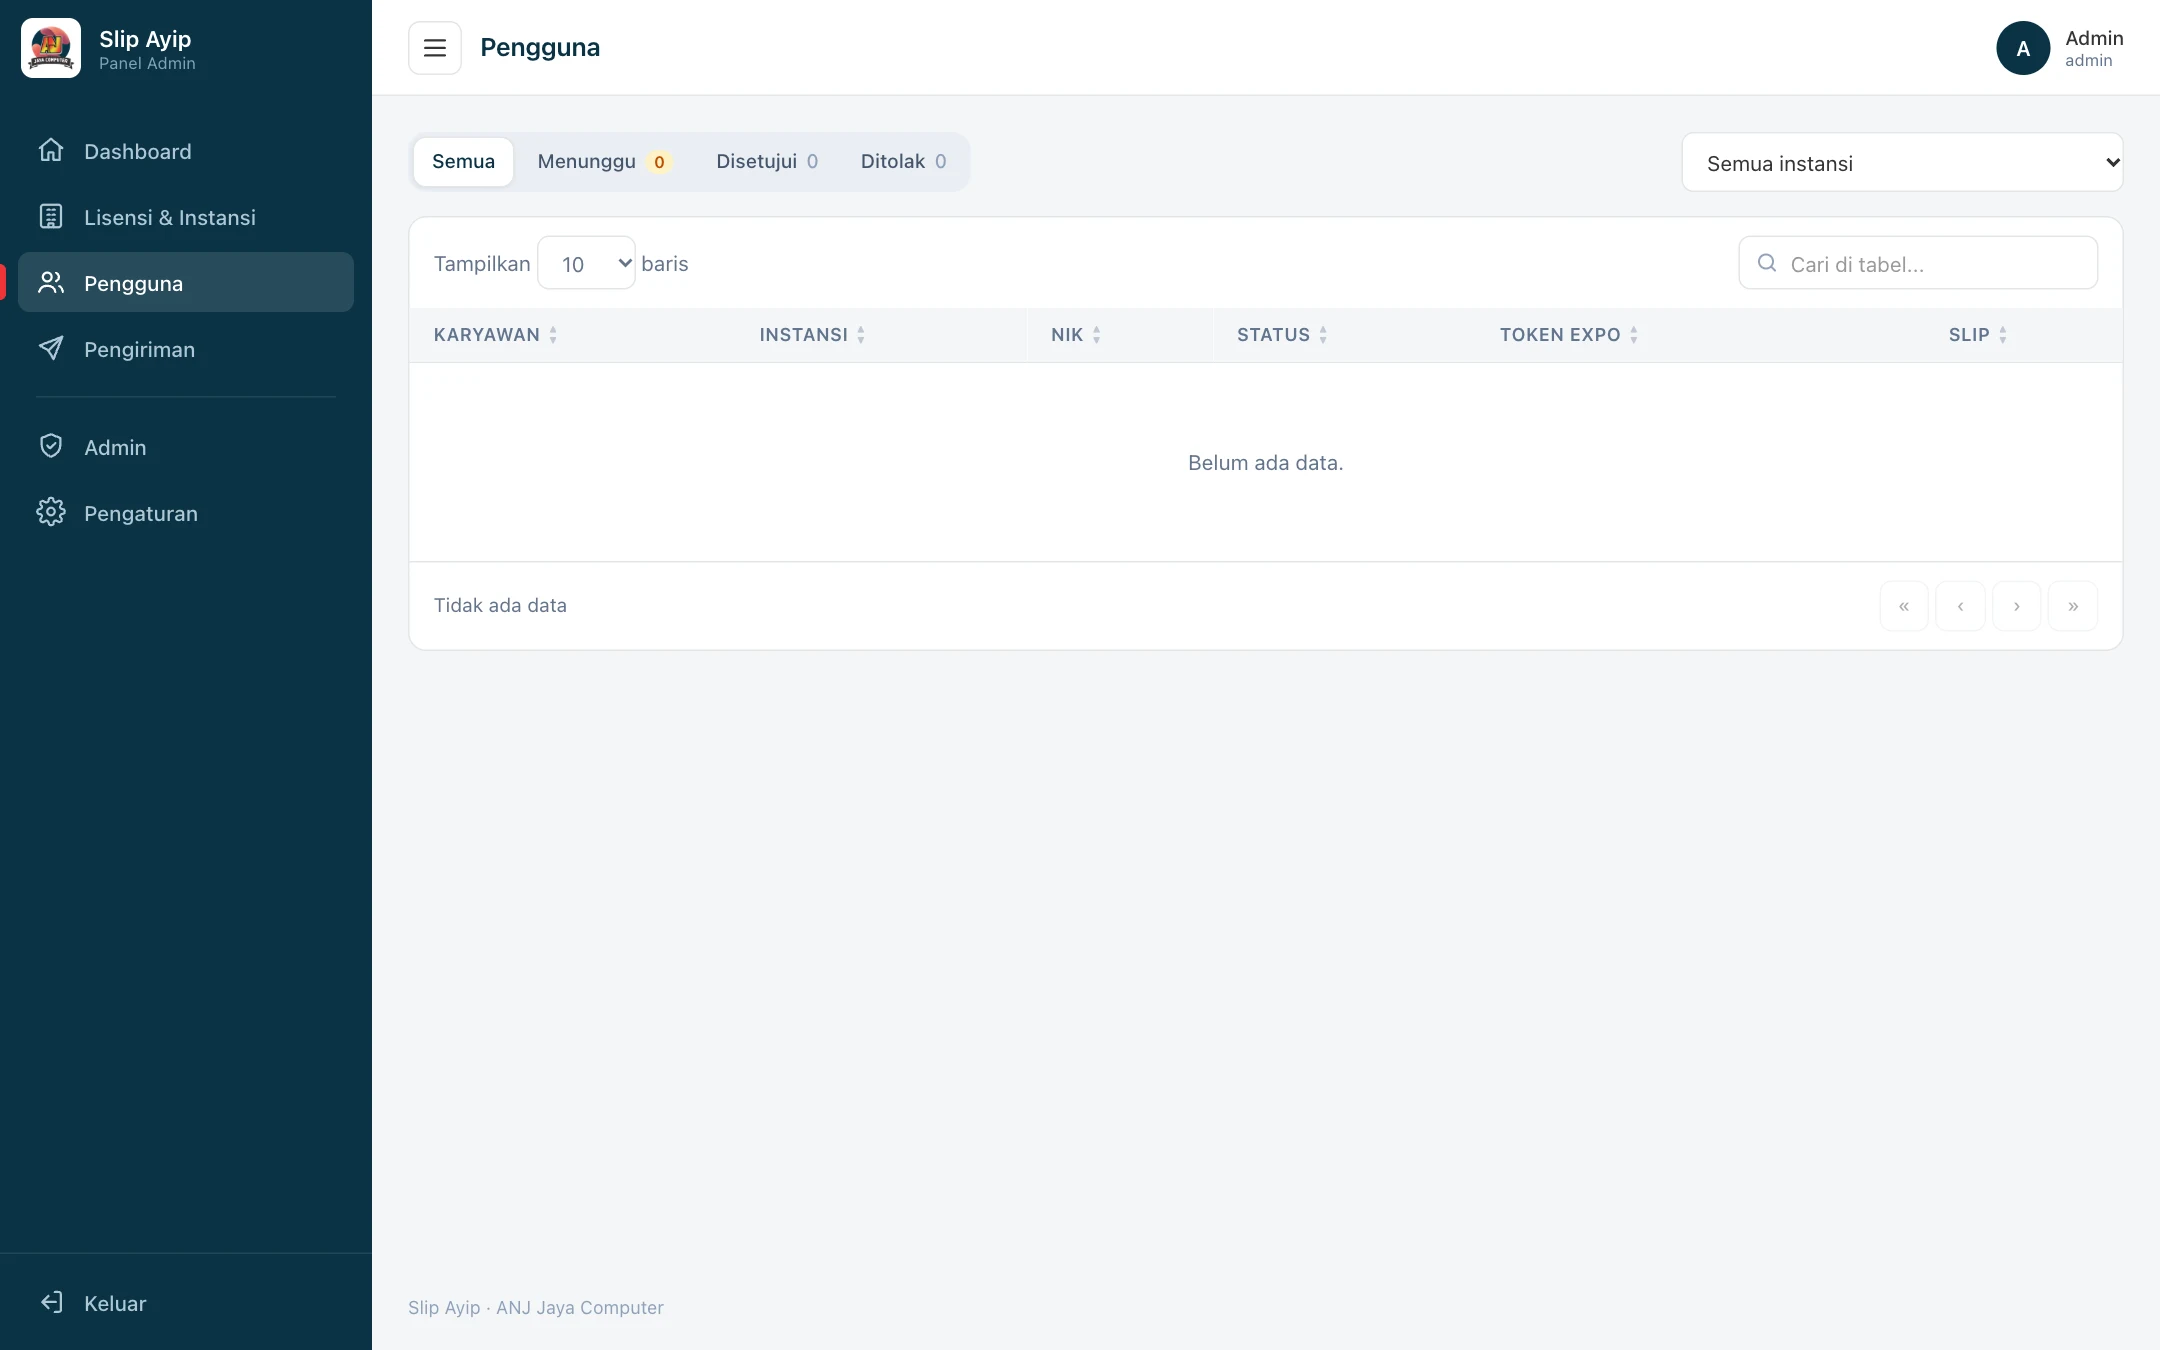This screenshot has height=1350, width=2160.
Task: Click 'Slip Ayip · ANJ Jaya Computer' footer
Action: coord(536,1308)
